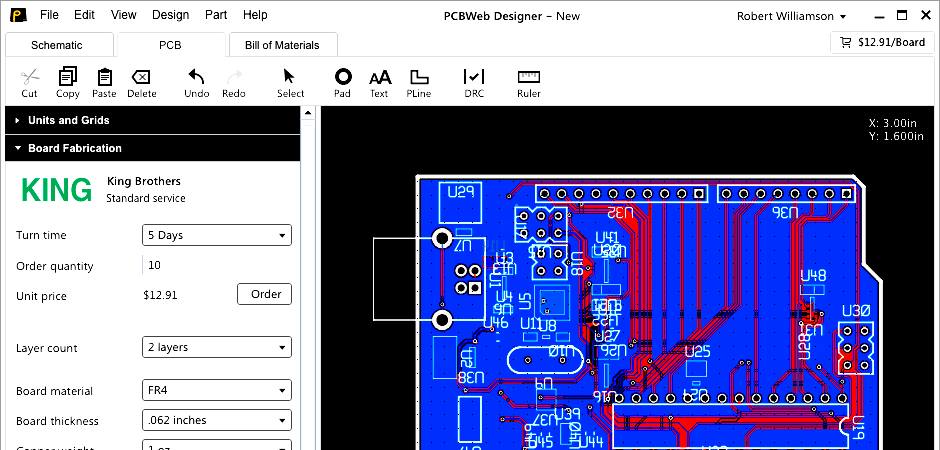This screenshot has width=940, height=450.
Task: Open the Turn time dropdown
Action: (x=217, y=235)
